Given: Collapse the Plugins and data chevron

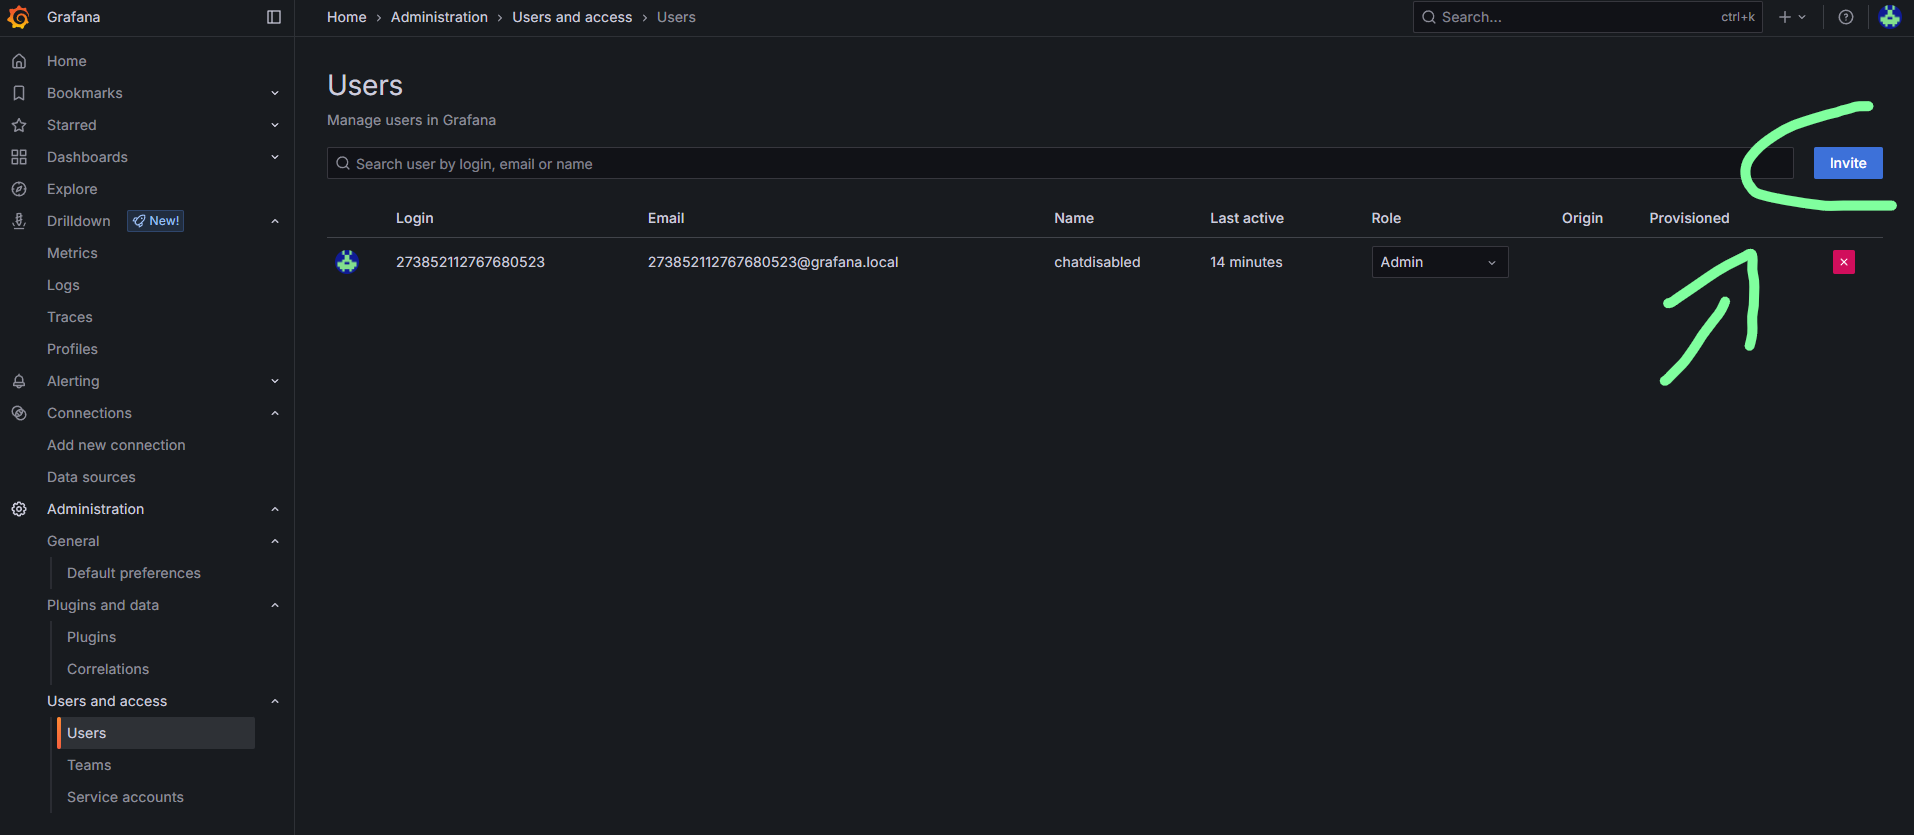Looking at the screenshot, I should (275, 605).
